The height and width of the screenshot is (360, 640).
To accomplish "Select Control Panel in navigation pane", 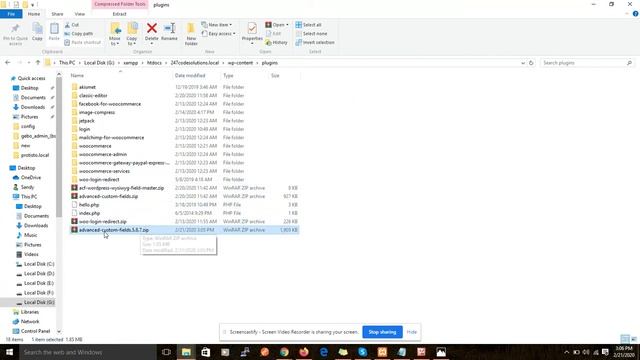I will click(x=35, y=331).
